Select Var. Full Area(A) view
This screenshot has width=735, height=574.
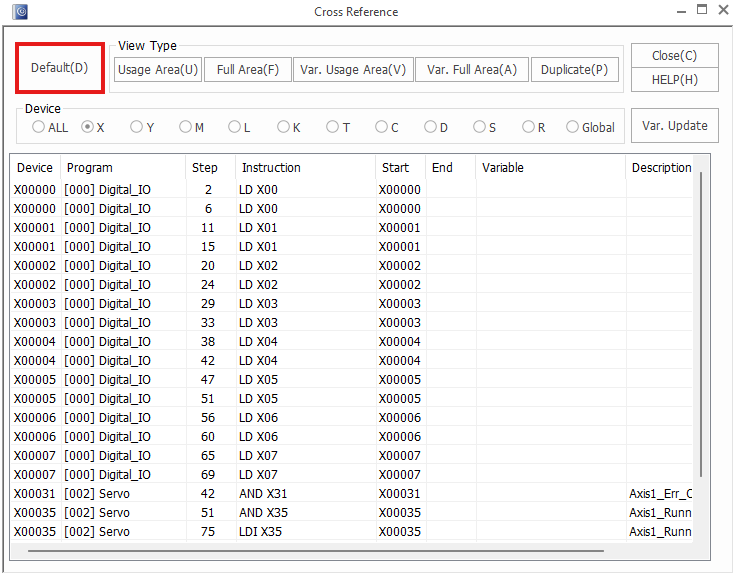[x=471, y=70]
